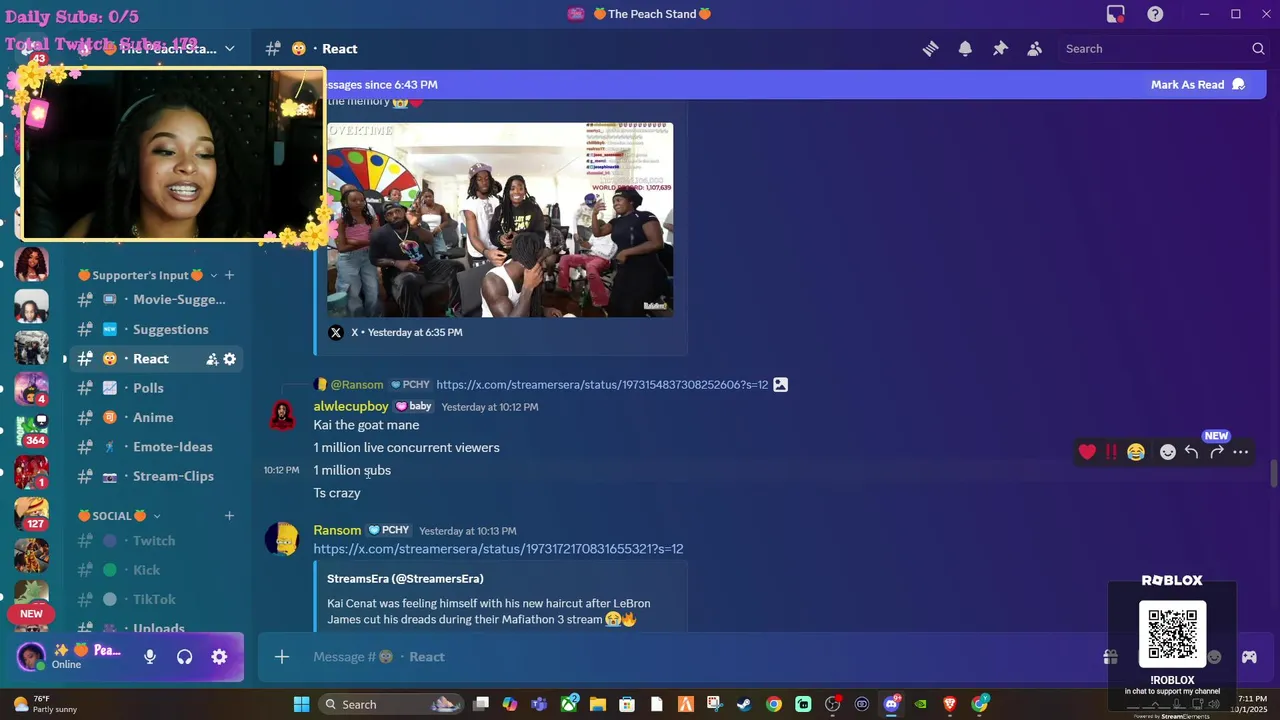Click the image icon next to reply link
Image resolution: width=1280 pixels, height=720 pixels.
(x=781, y=384)
